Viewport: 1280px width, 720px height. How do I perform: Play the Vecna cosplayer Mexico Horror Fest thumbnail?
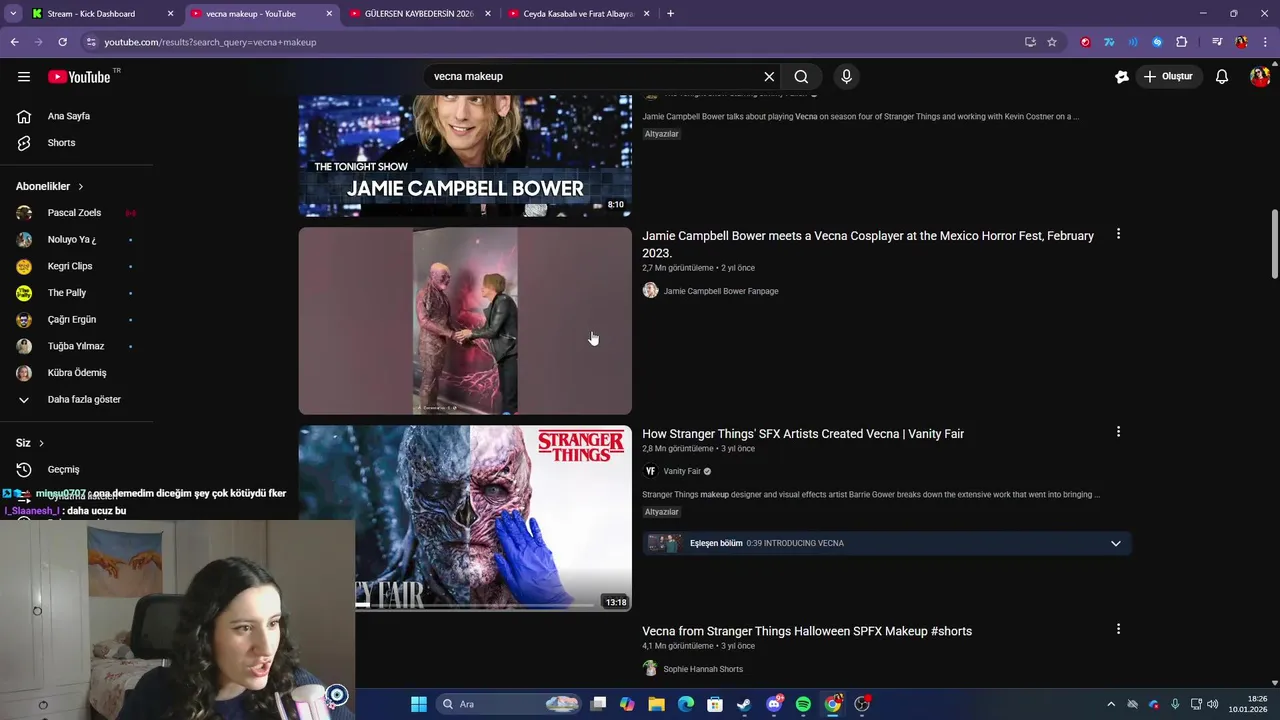point(465,321)
